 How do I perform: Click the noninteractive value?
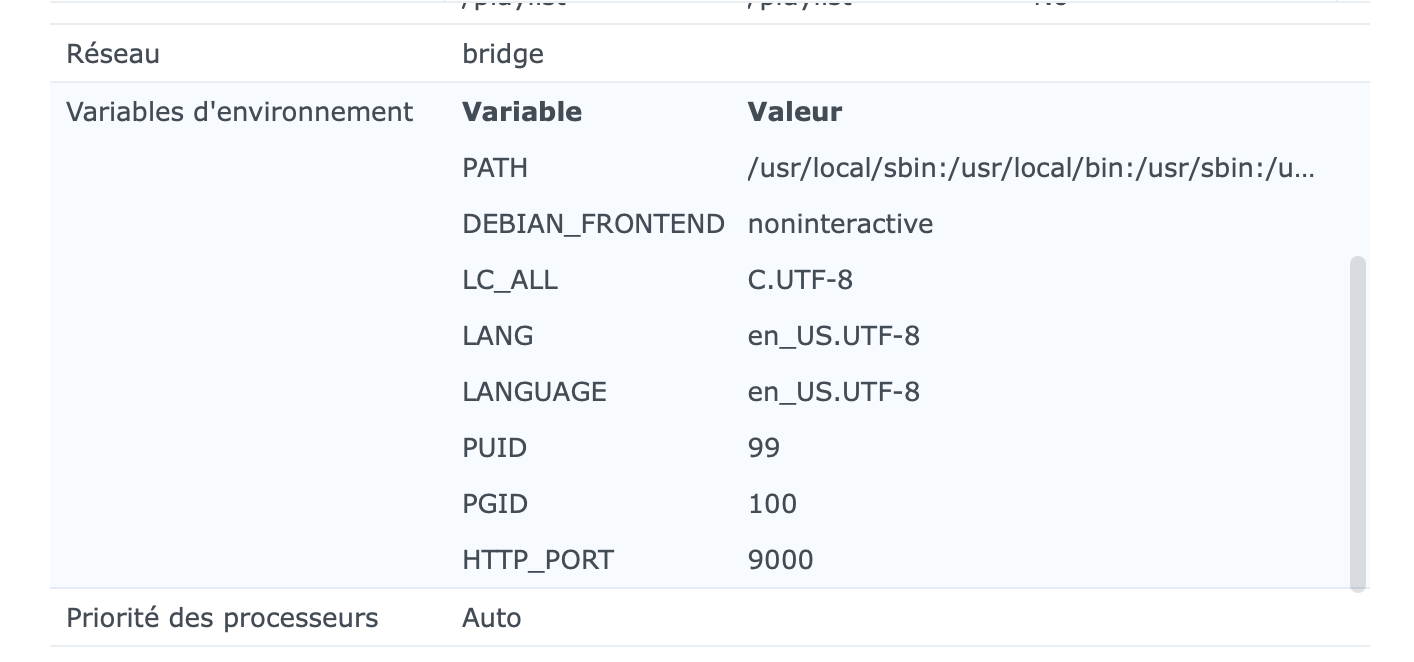point(840,224)
